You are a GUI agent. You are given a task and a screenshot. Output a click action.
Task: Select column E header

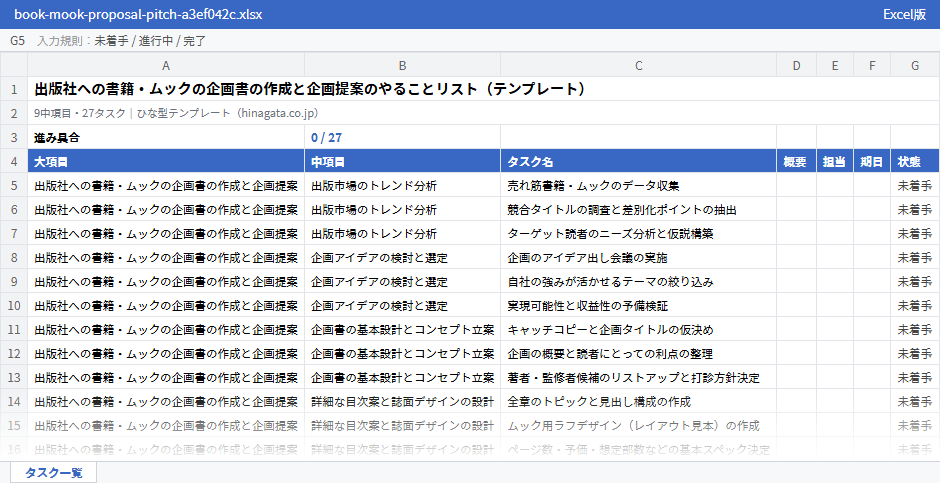[834, 65]
